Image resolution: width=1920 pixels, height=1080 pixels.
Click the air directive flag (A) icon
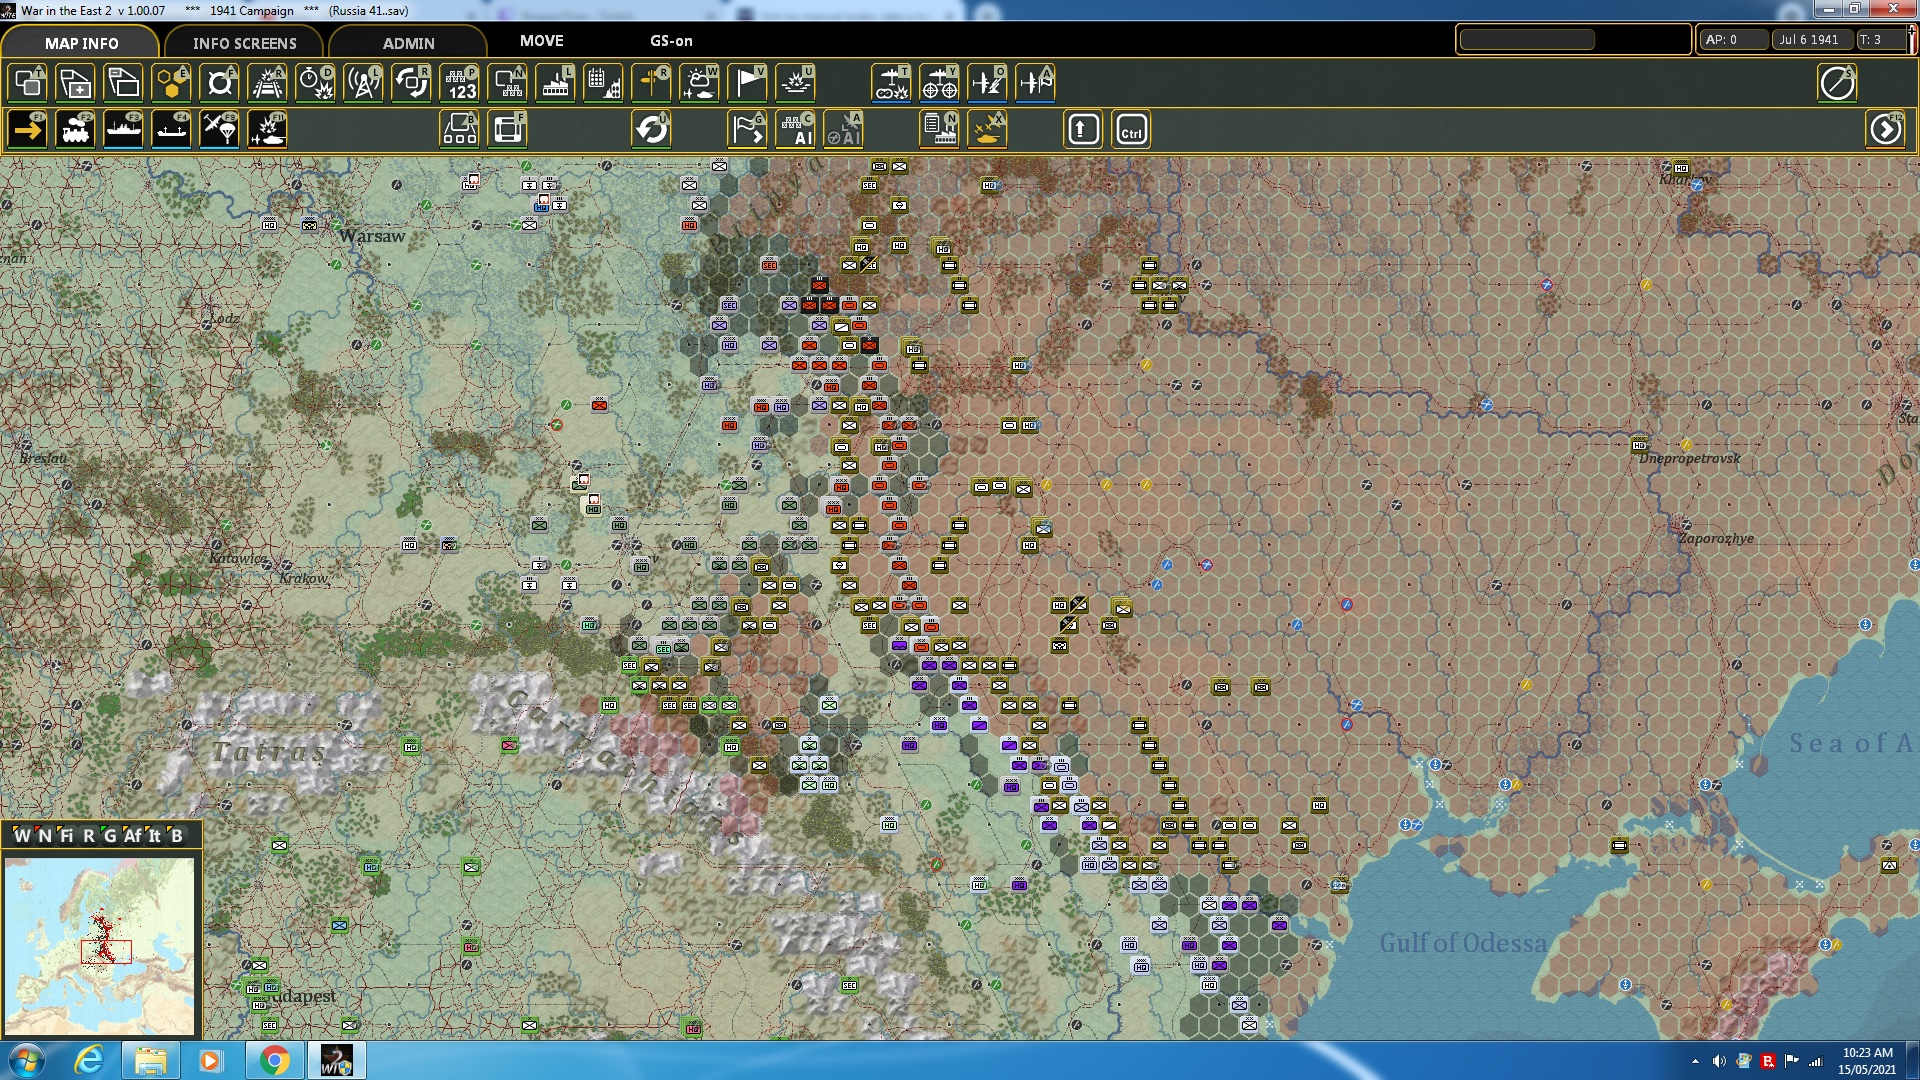(1035, 83)
